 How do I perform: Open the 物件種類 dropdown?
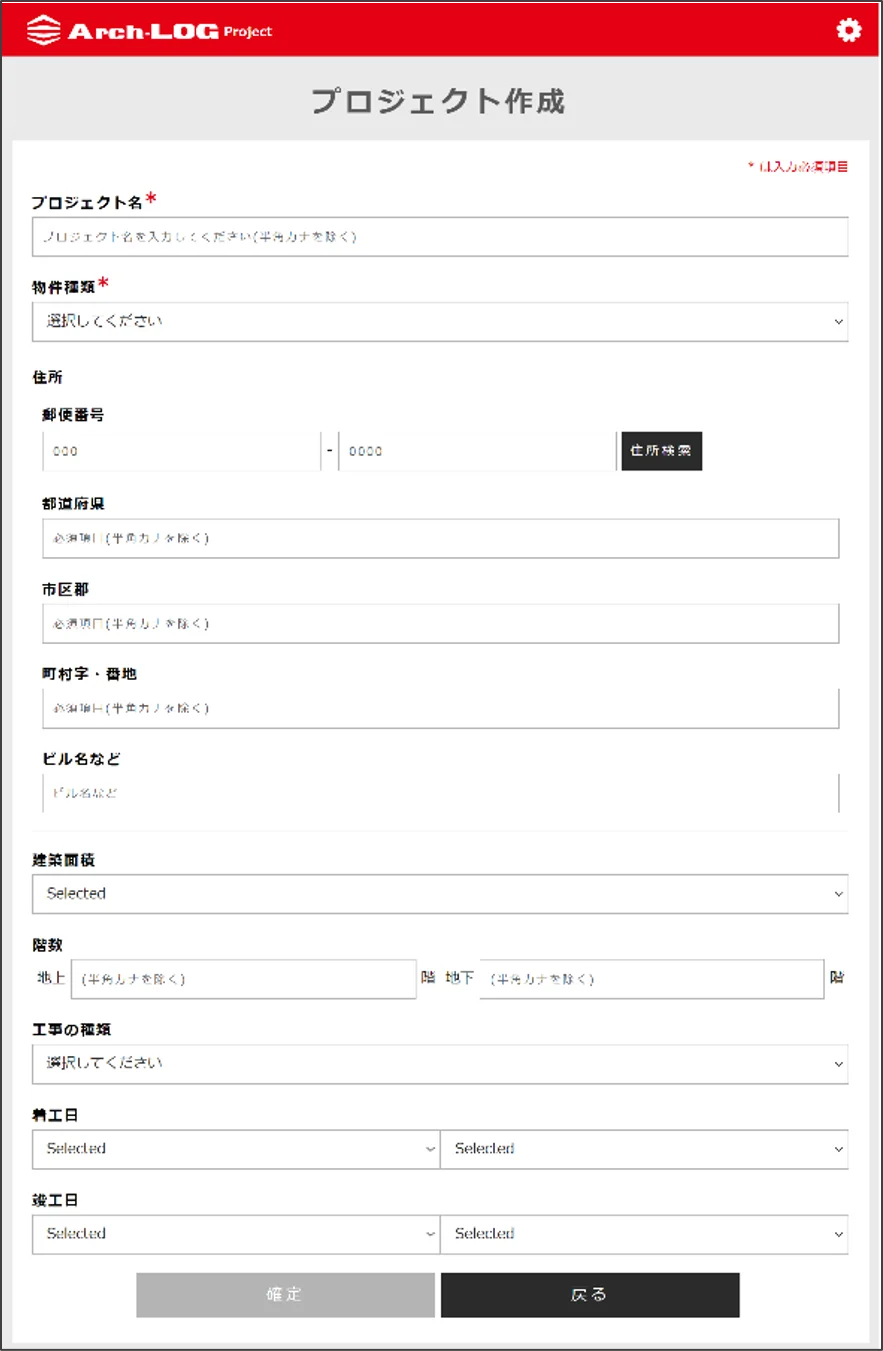click(440, 322)
